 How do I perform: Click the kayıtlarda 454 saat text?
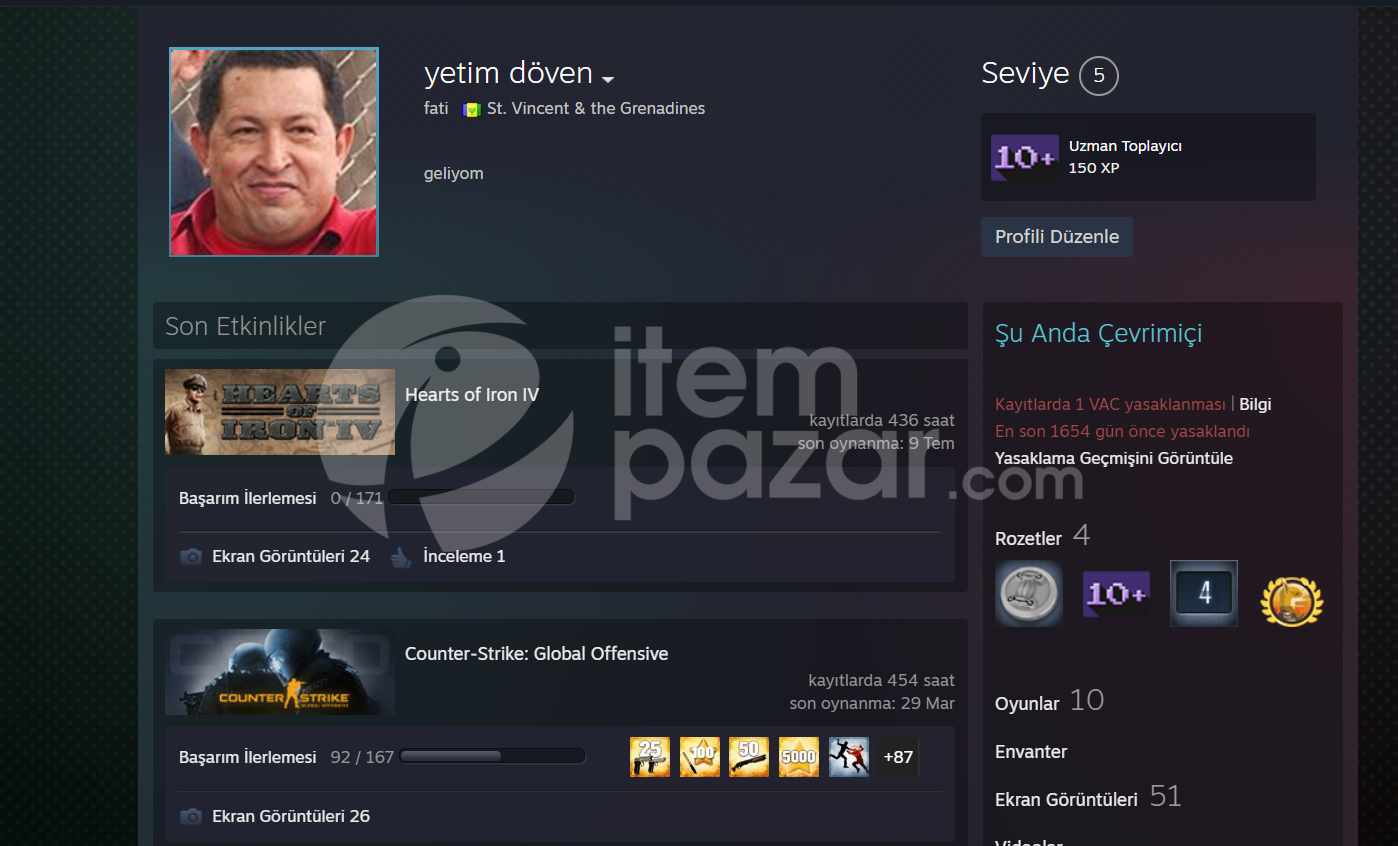click(882, 681)
